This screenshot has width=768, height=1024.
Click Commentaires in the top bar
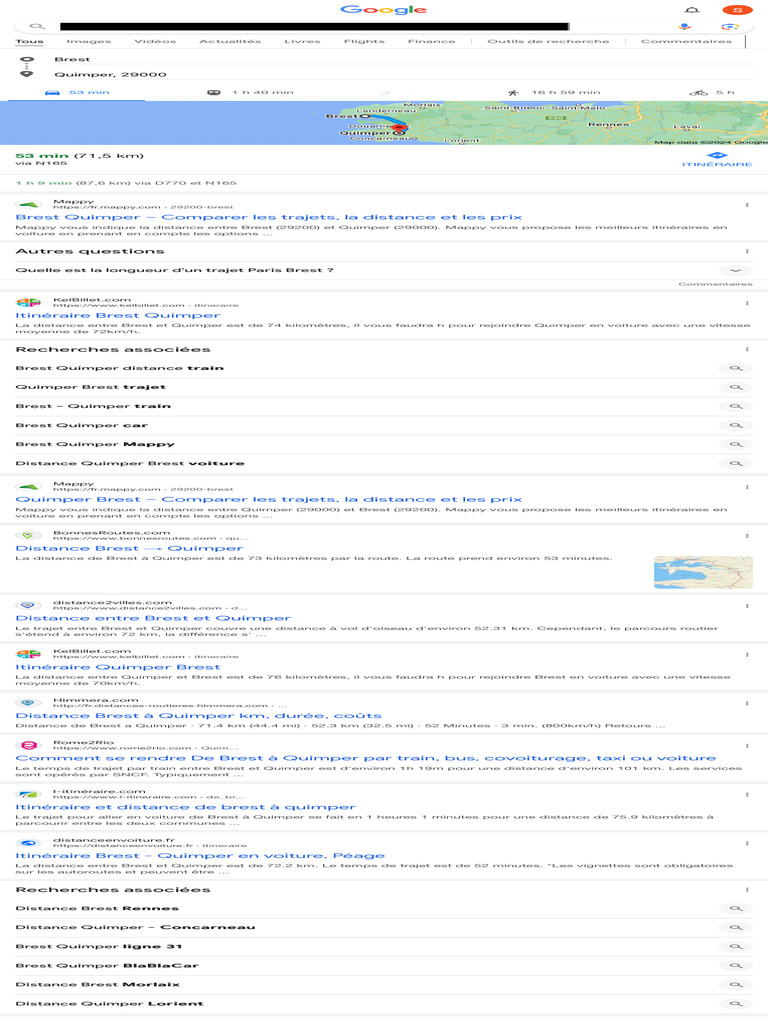686,41
